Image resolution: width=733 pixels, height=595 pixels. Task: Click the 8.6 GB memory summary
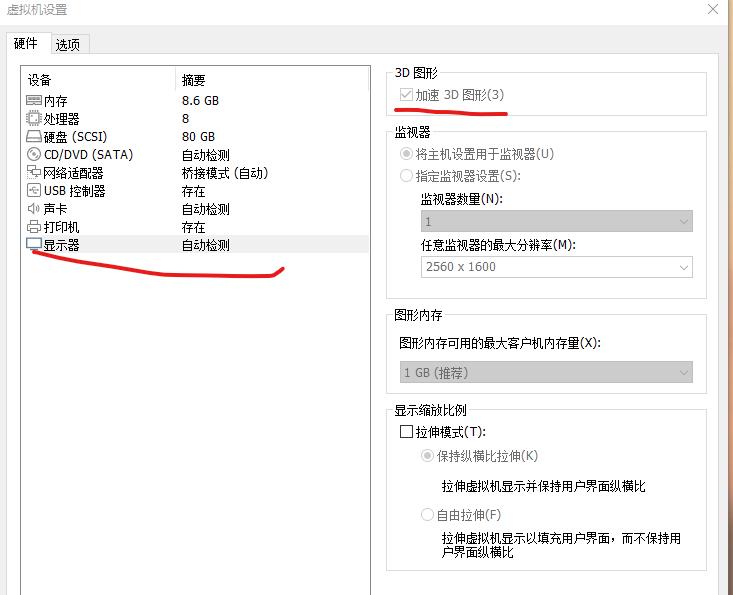pyautogui.click(x=200, y=100)
